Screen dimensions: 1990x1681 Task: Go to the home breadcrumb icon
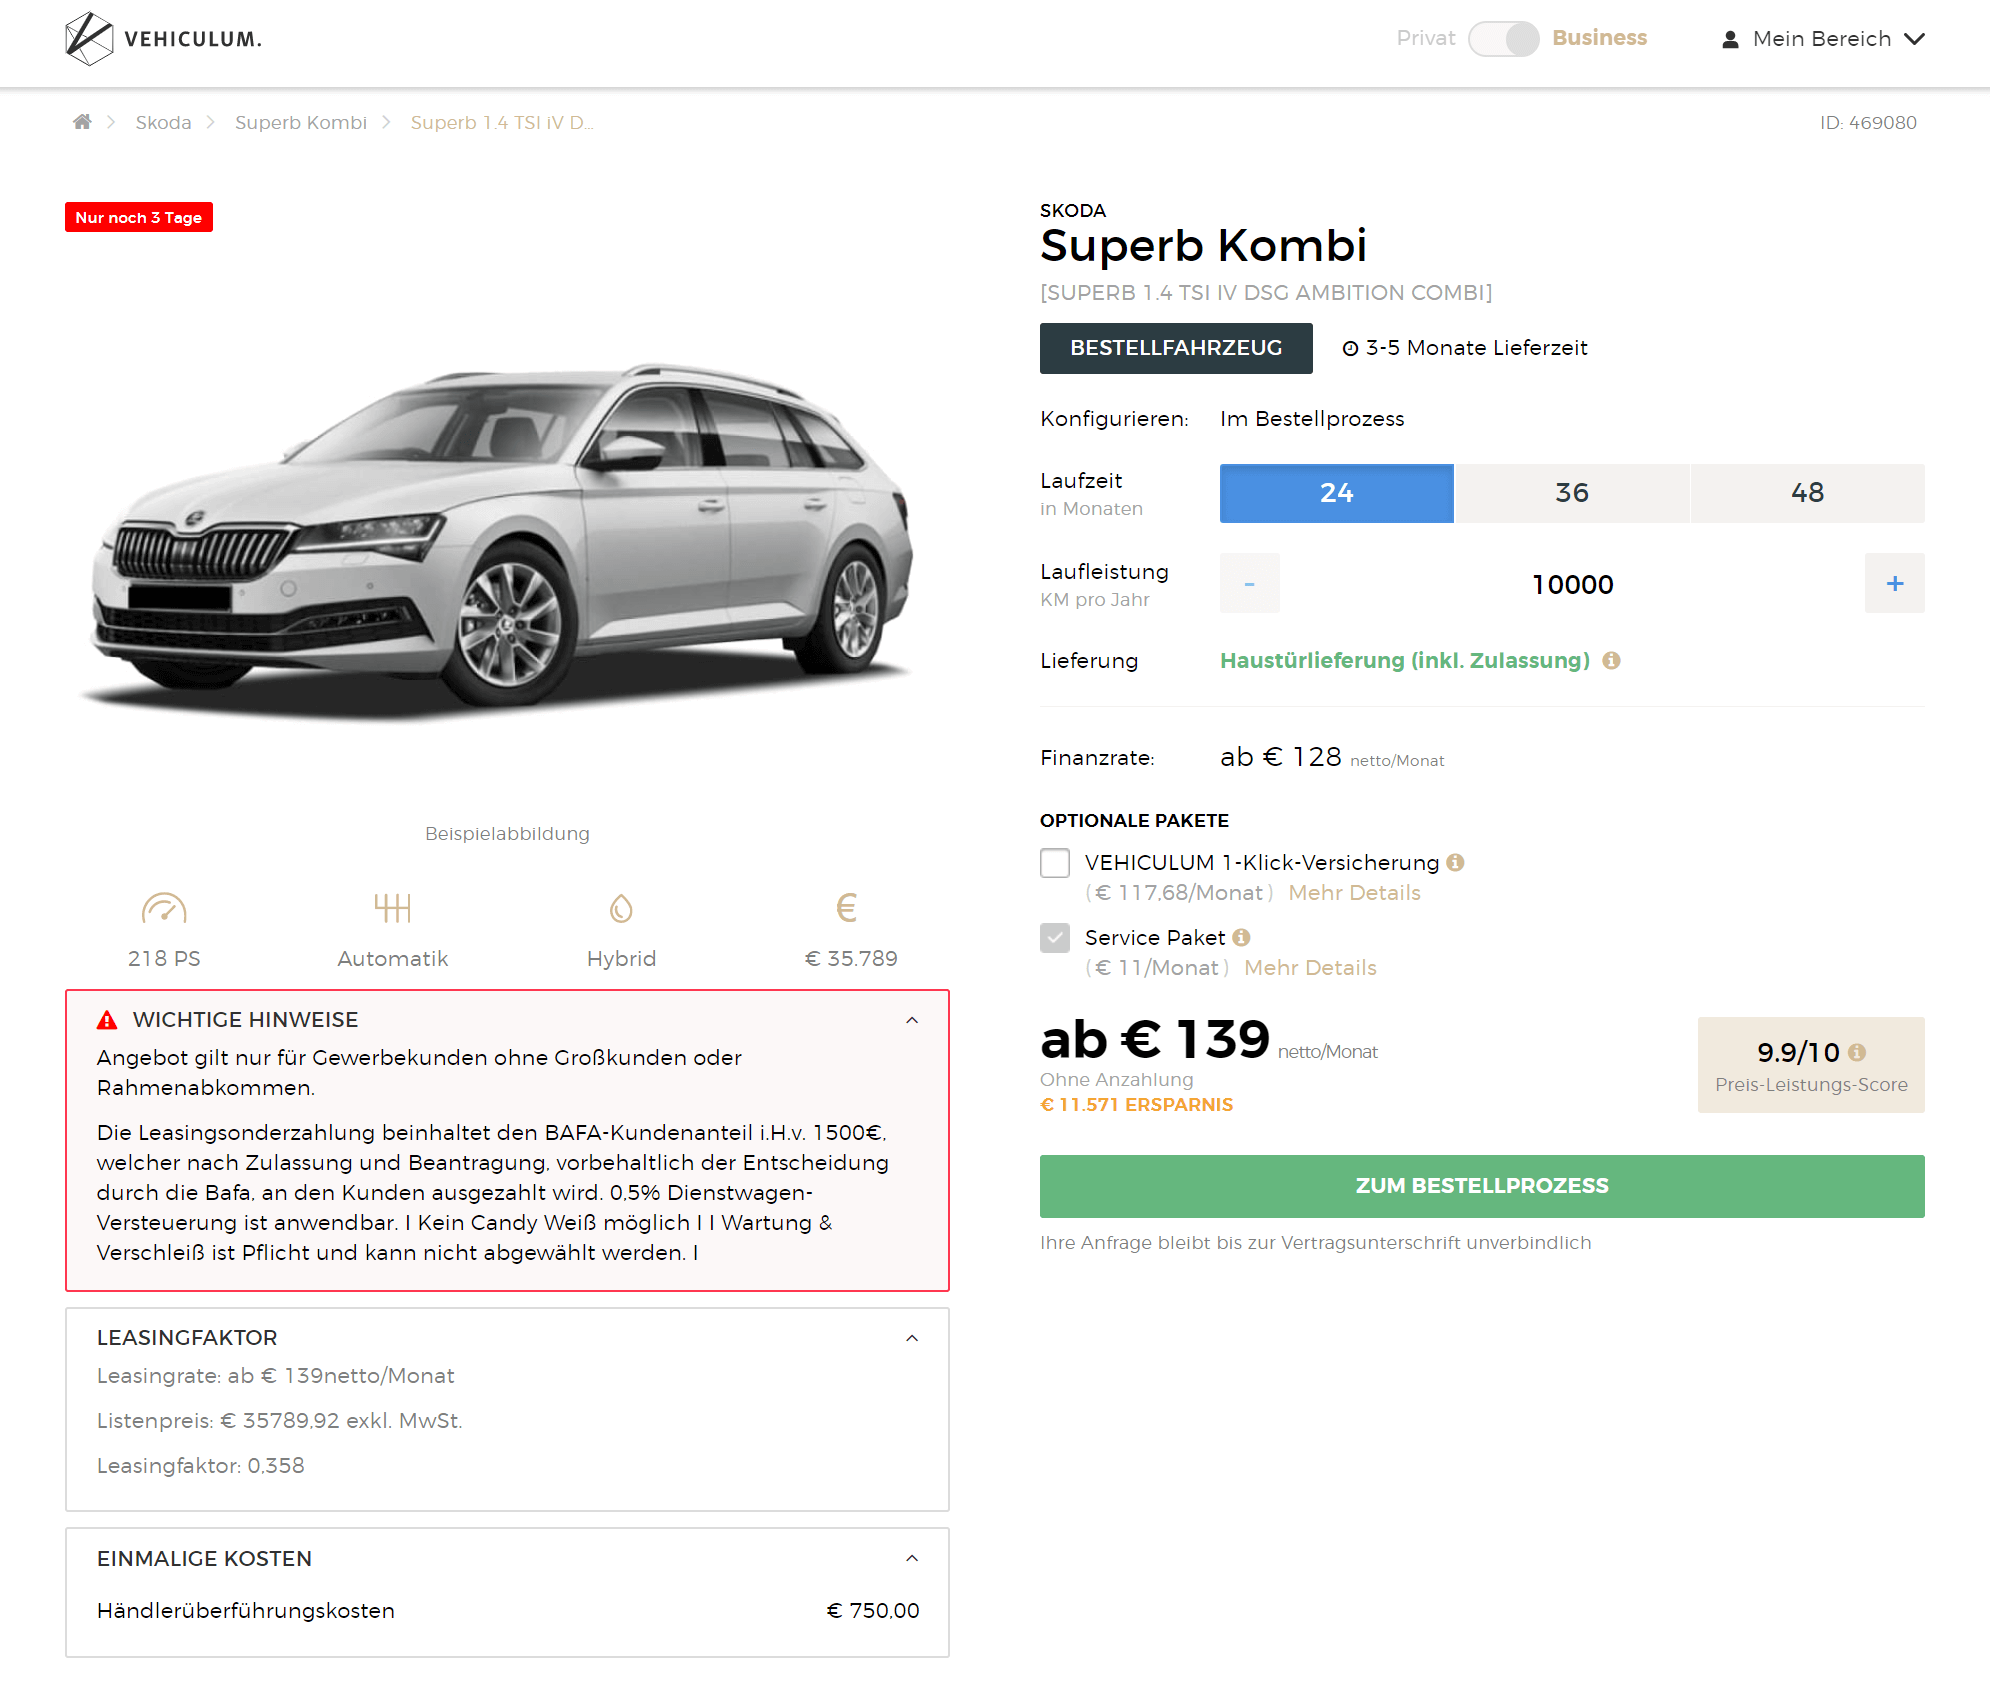tap(82, 122)
